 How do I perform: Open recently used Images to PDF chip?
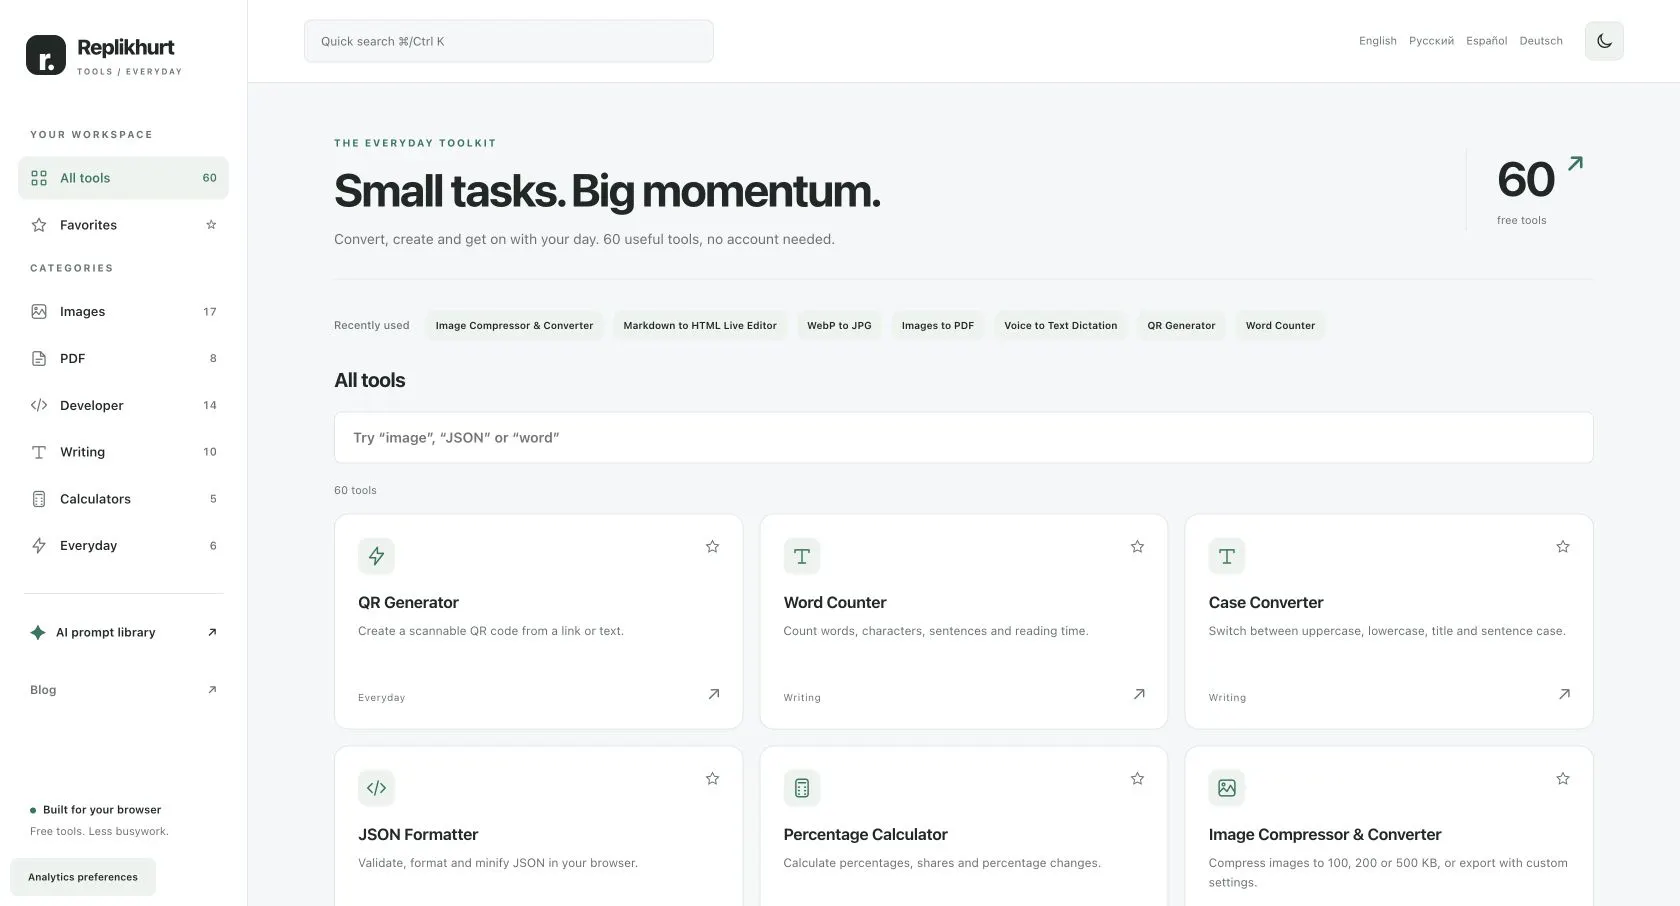tap(937, 326)
